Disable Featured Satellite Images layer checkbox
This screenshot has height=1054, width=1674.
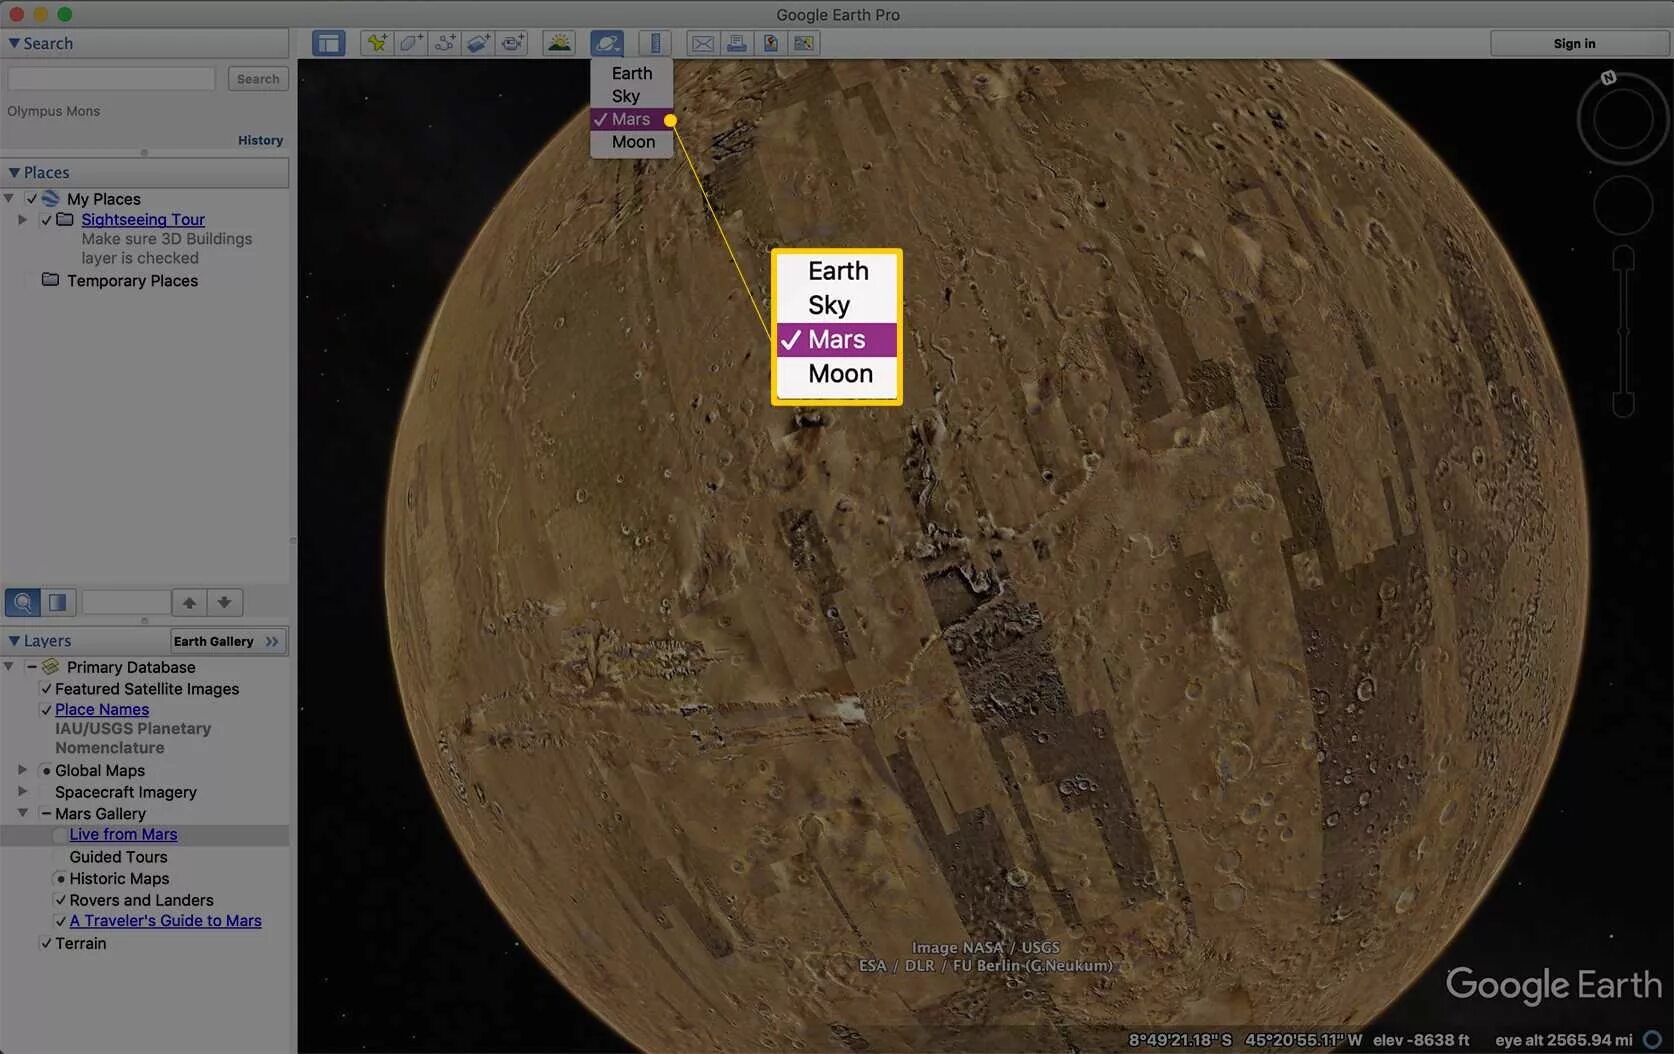pyautogui.click(x=46, y=689)
